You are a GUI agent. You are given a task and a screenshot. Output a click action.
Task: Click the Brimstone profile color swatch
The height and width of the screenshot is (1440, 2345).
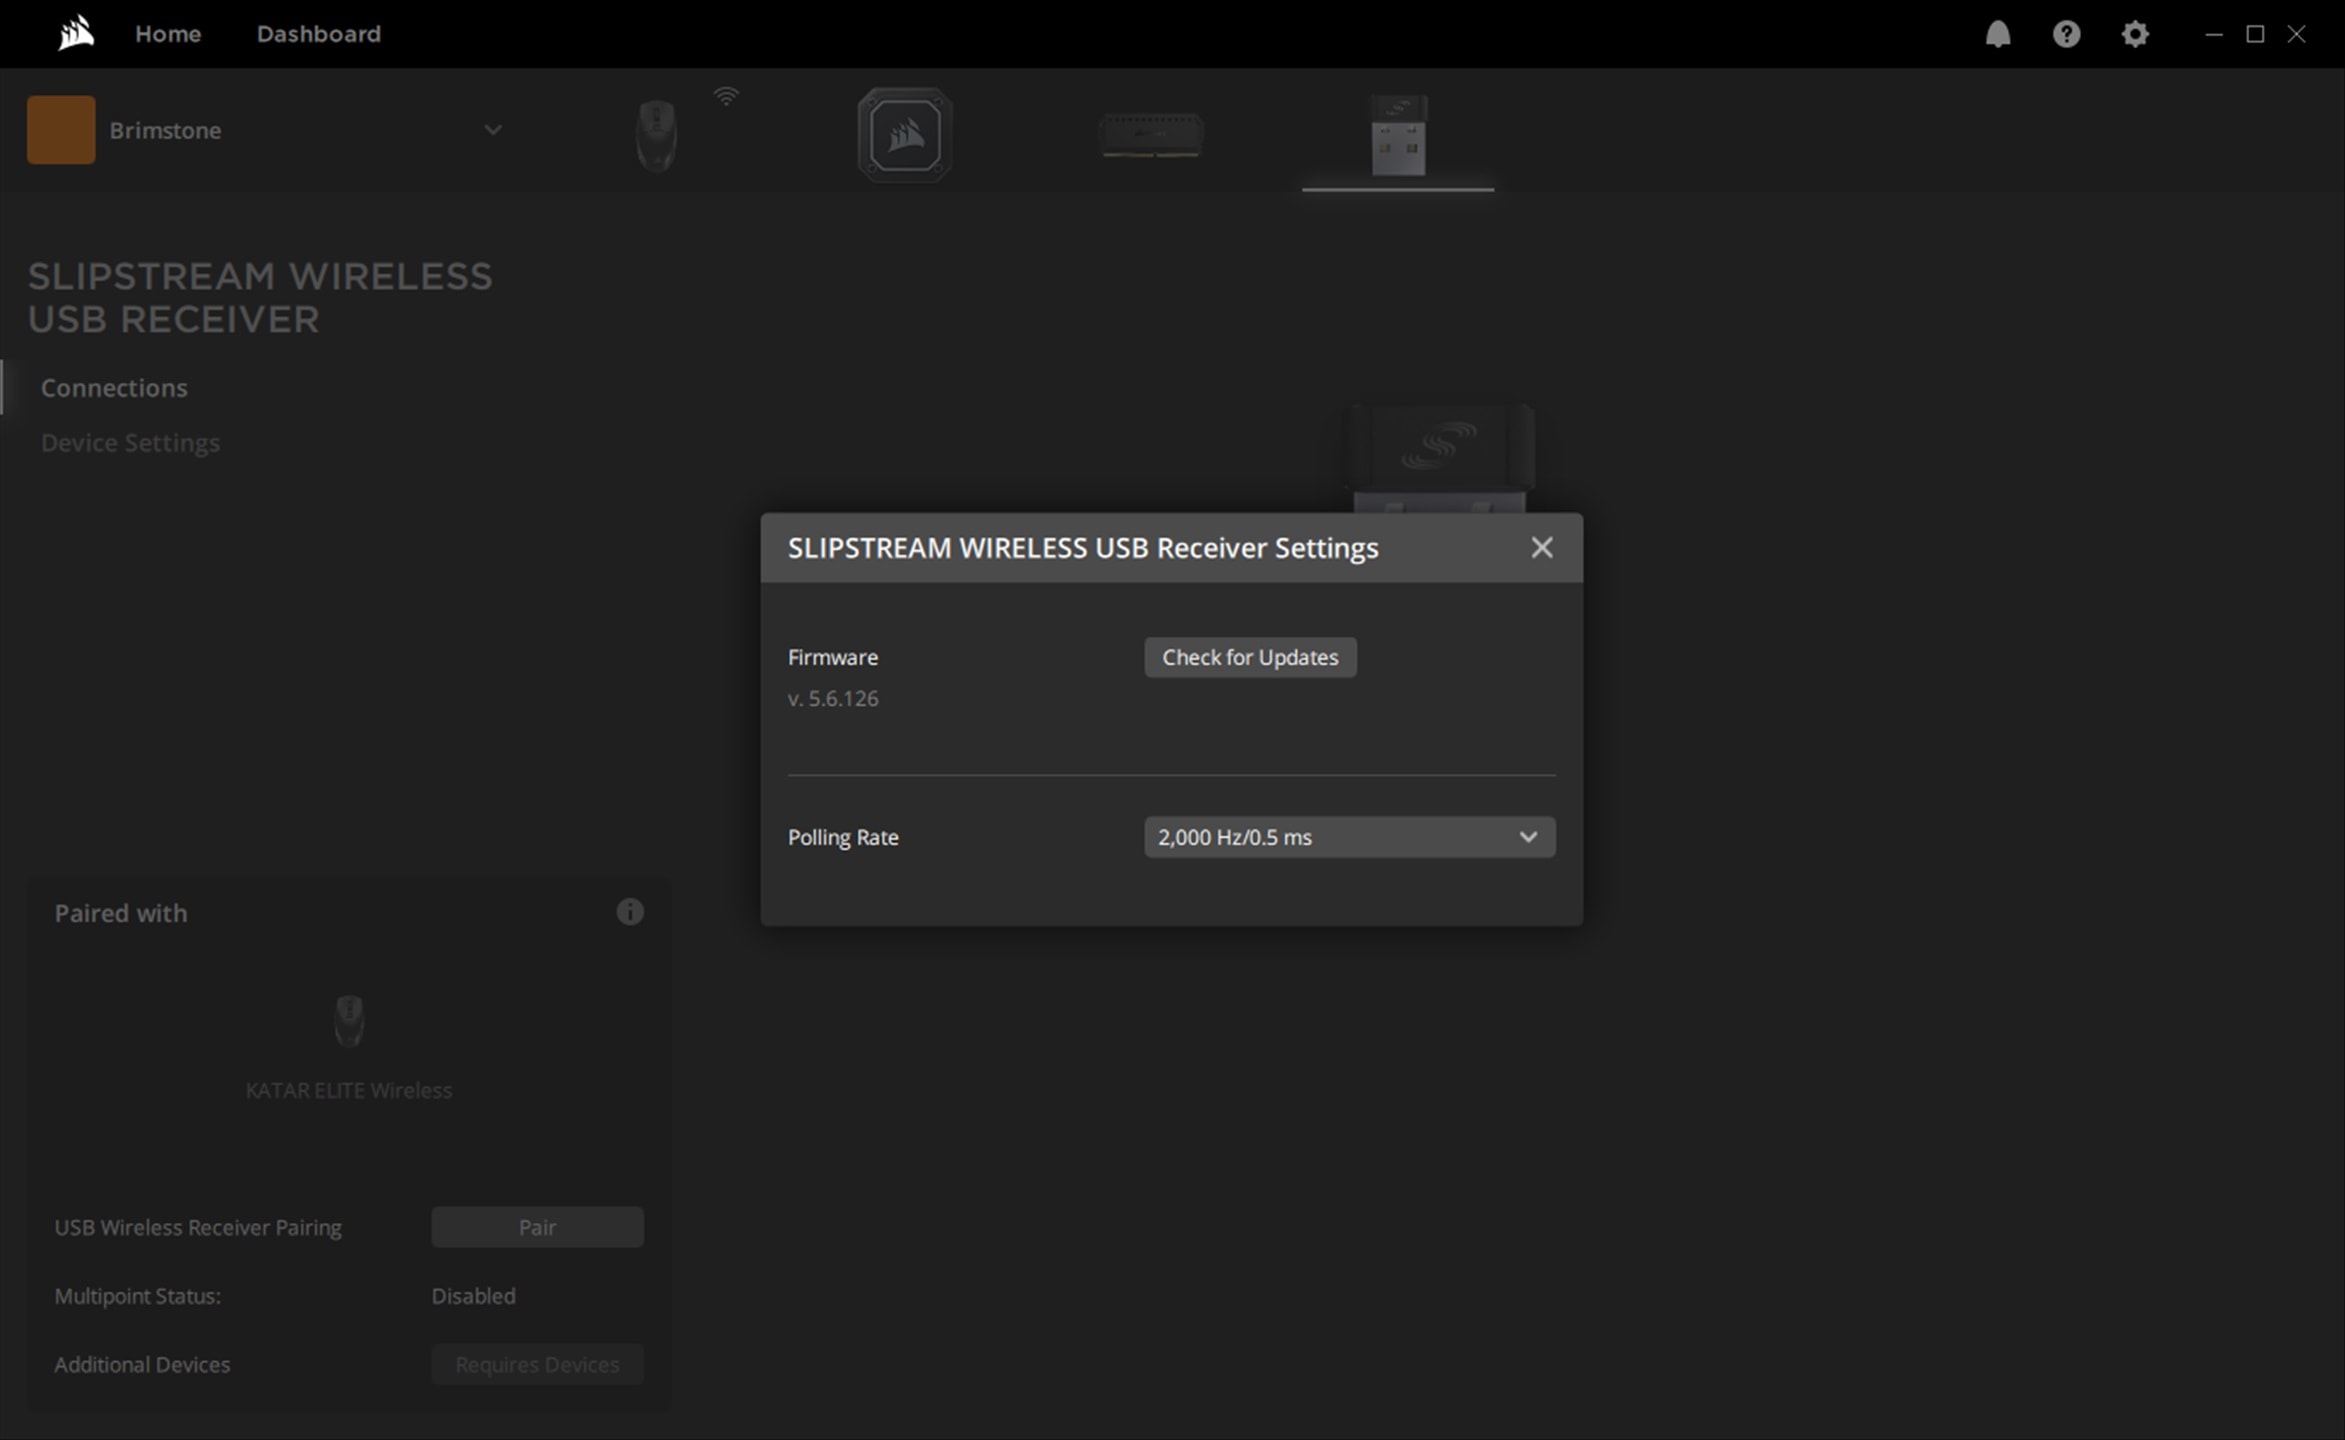(x=61, y=130)
